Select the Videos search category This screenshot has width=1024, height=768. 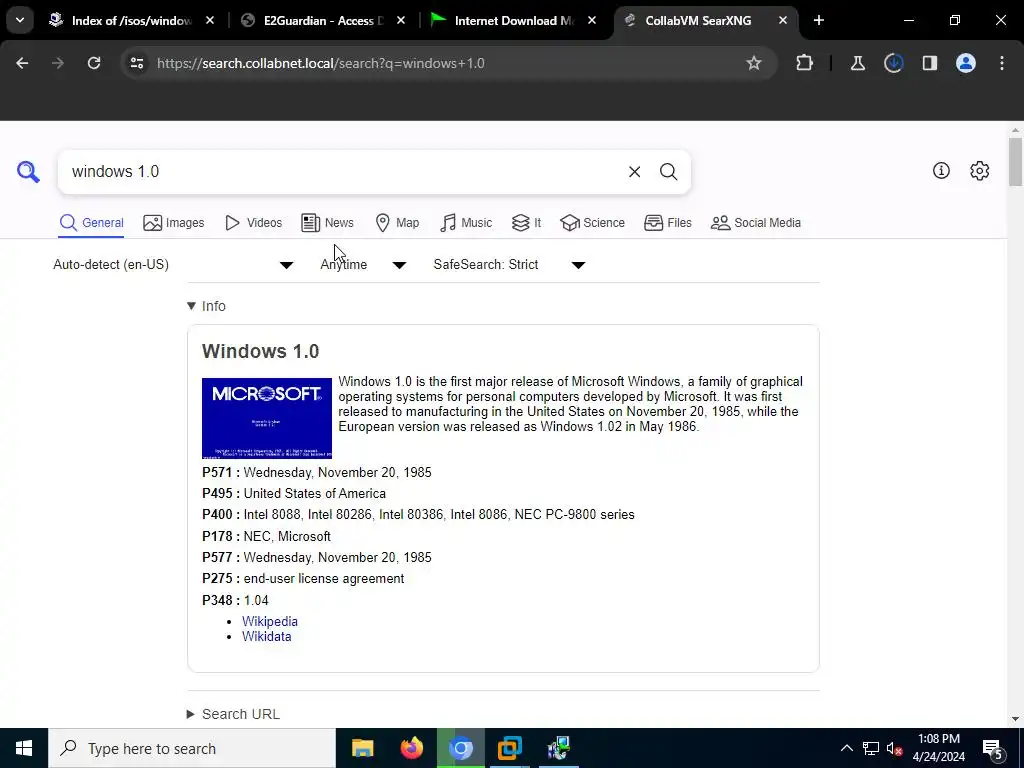coord(253,223)
